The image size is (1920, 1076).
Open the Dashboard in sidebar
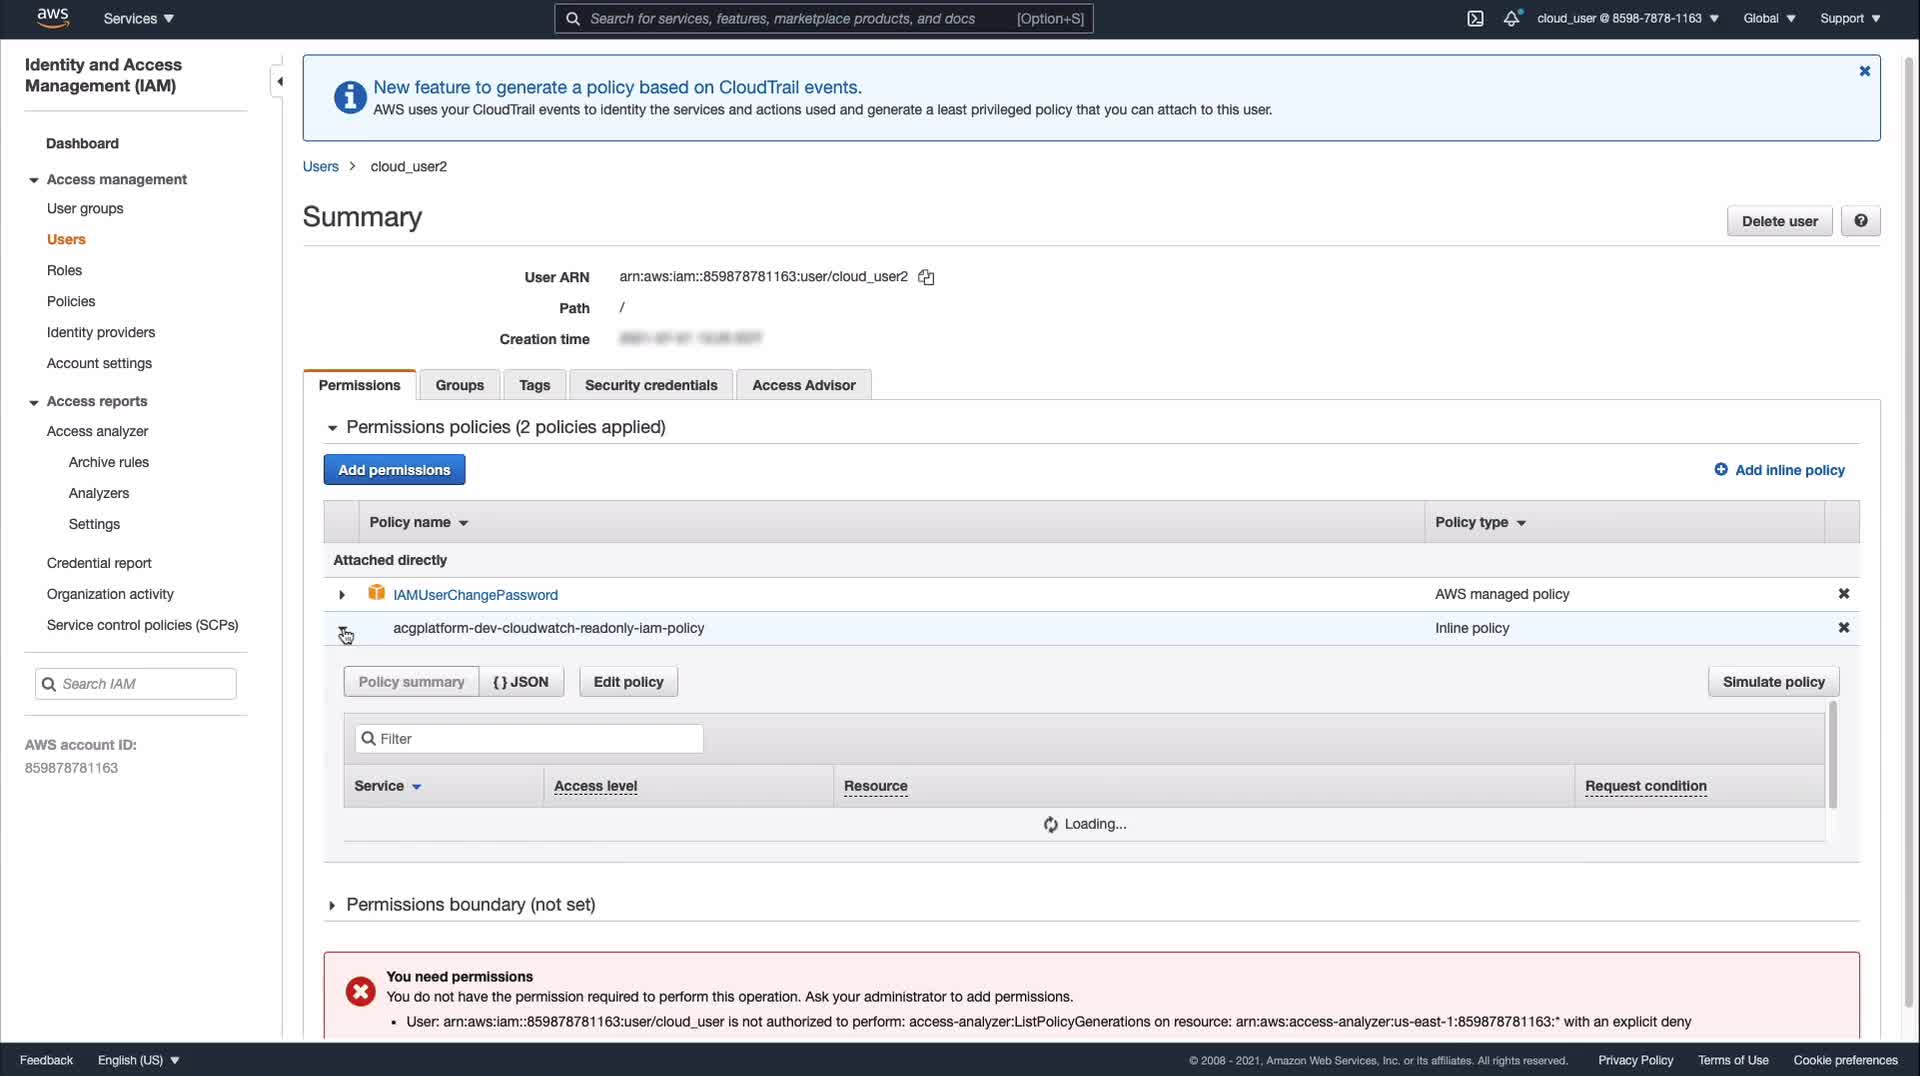[x=82, y=144]
